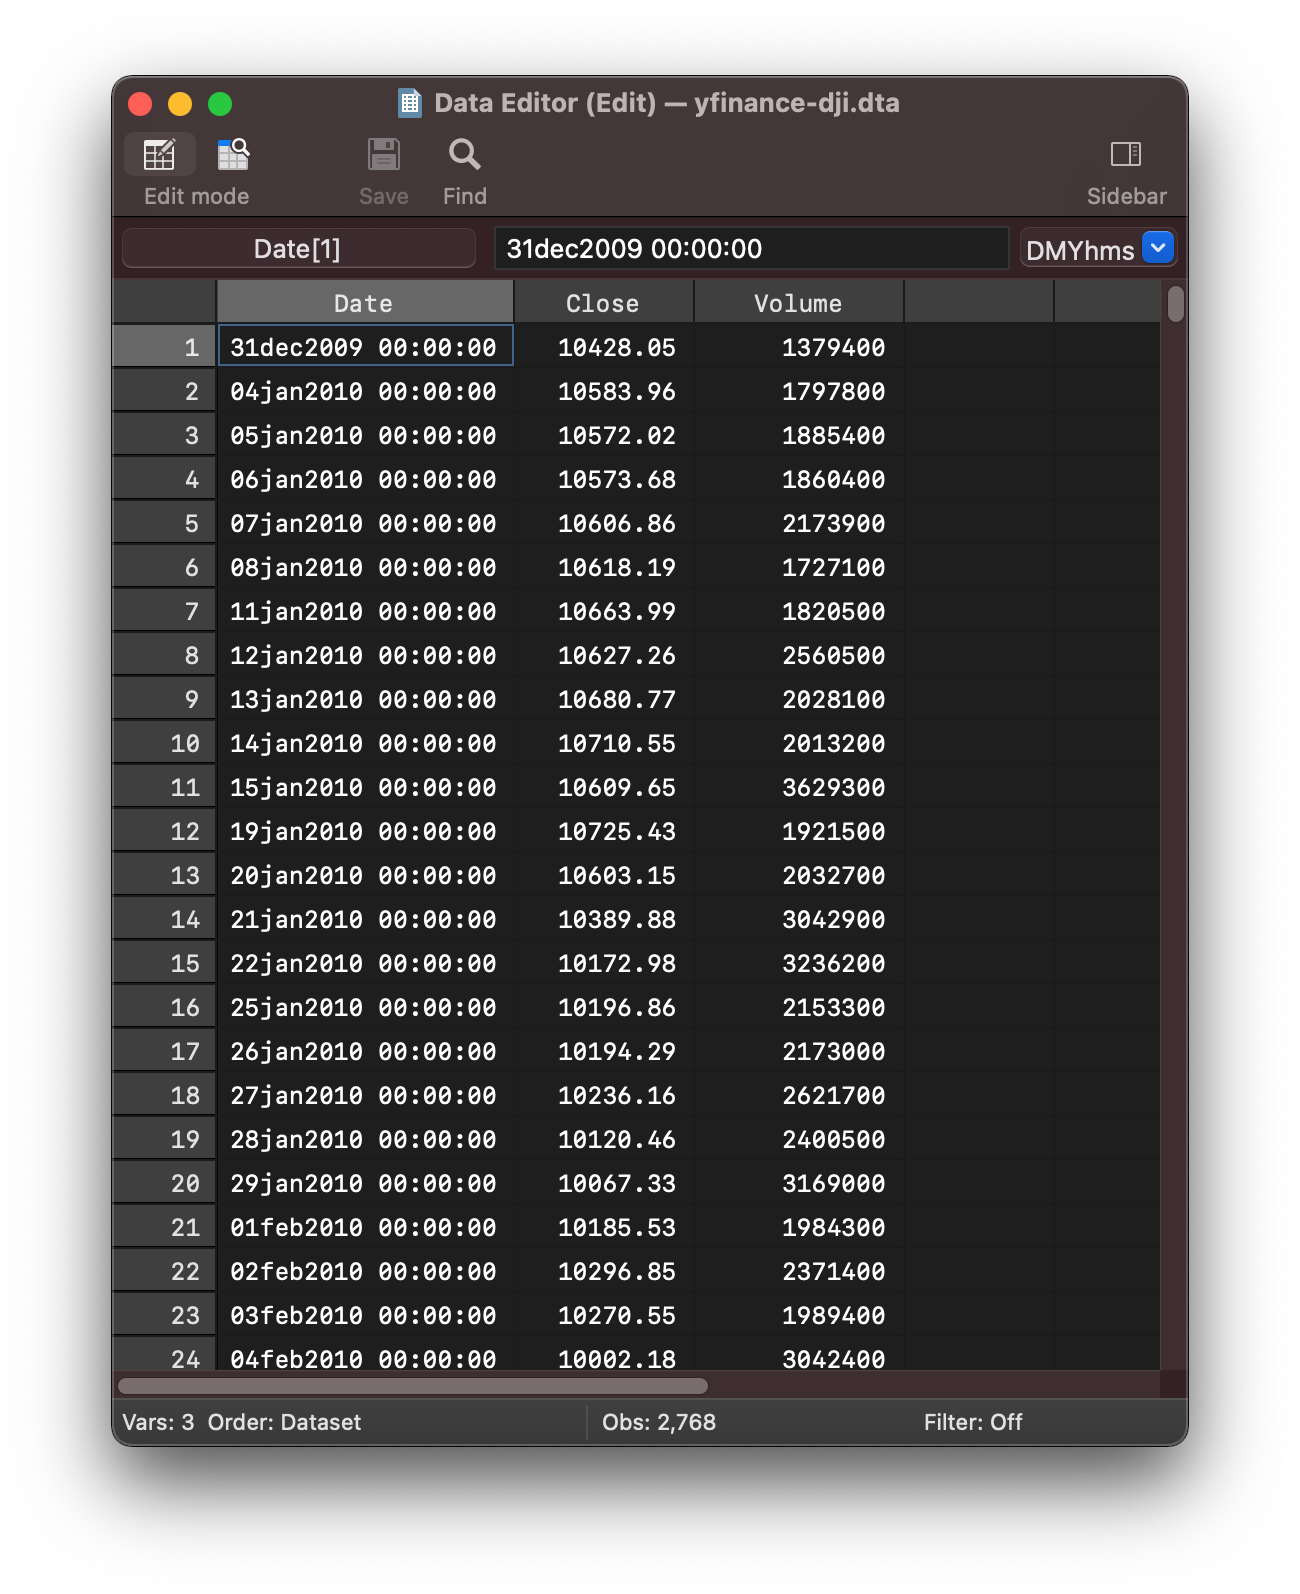The width and height of the screenshot is (1300, 1594).
Task: Open Find with magnifier icon
Action: (465, 155)
